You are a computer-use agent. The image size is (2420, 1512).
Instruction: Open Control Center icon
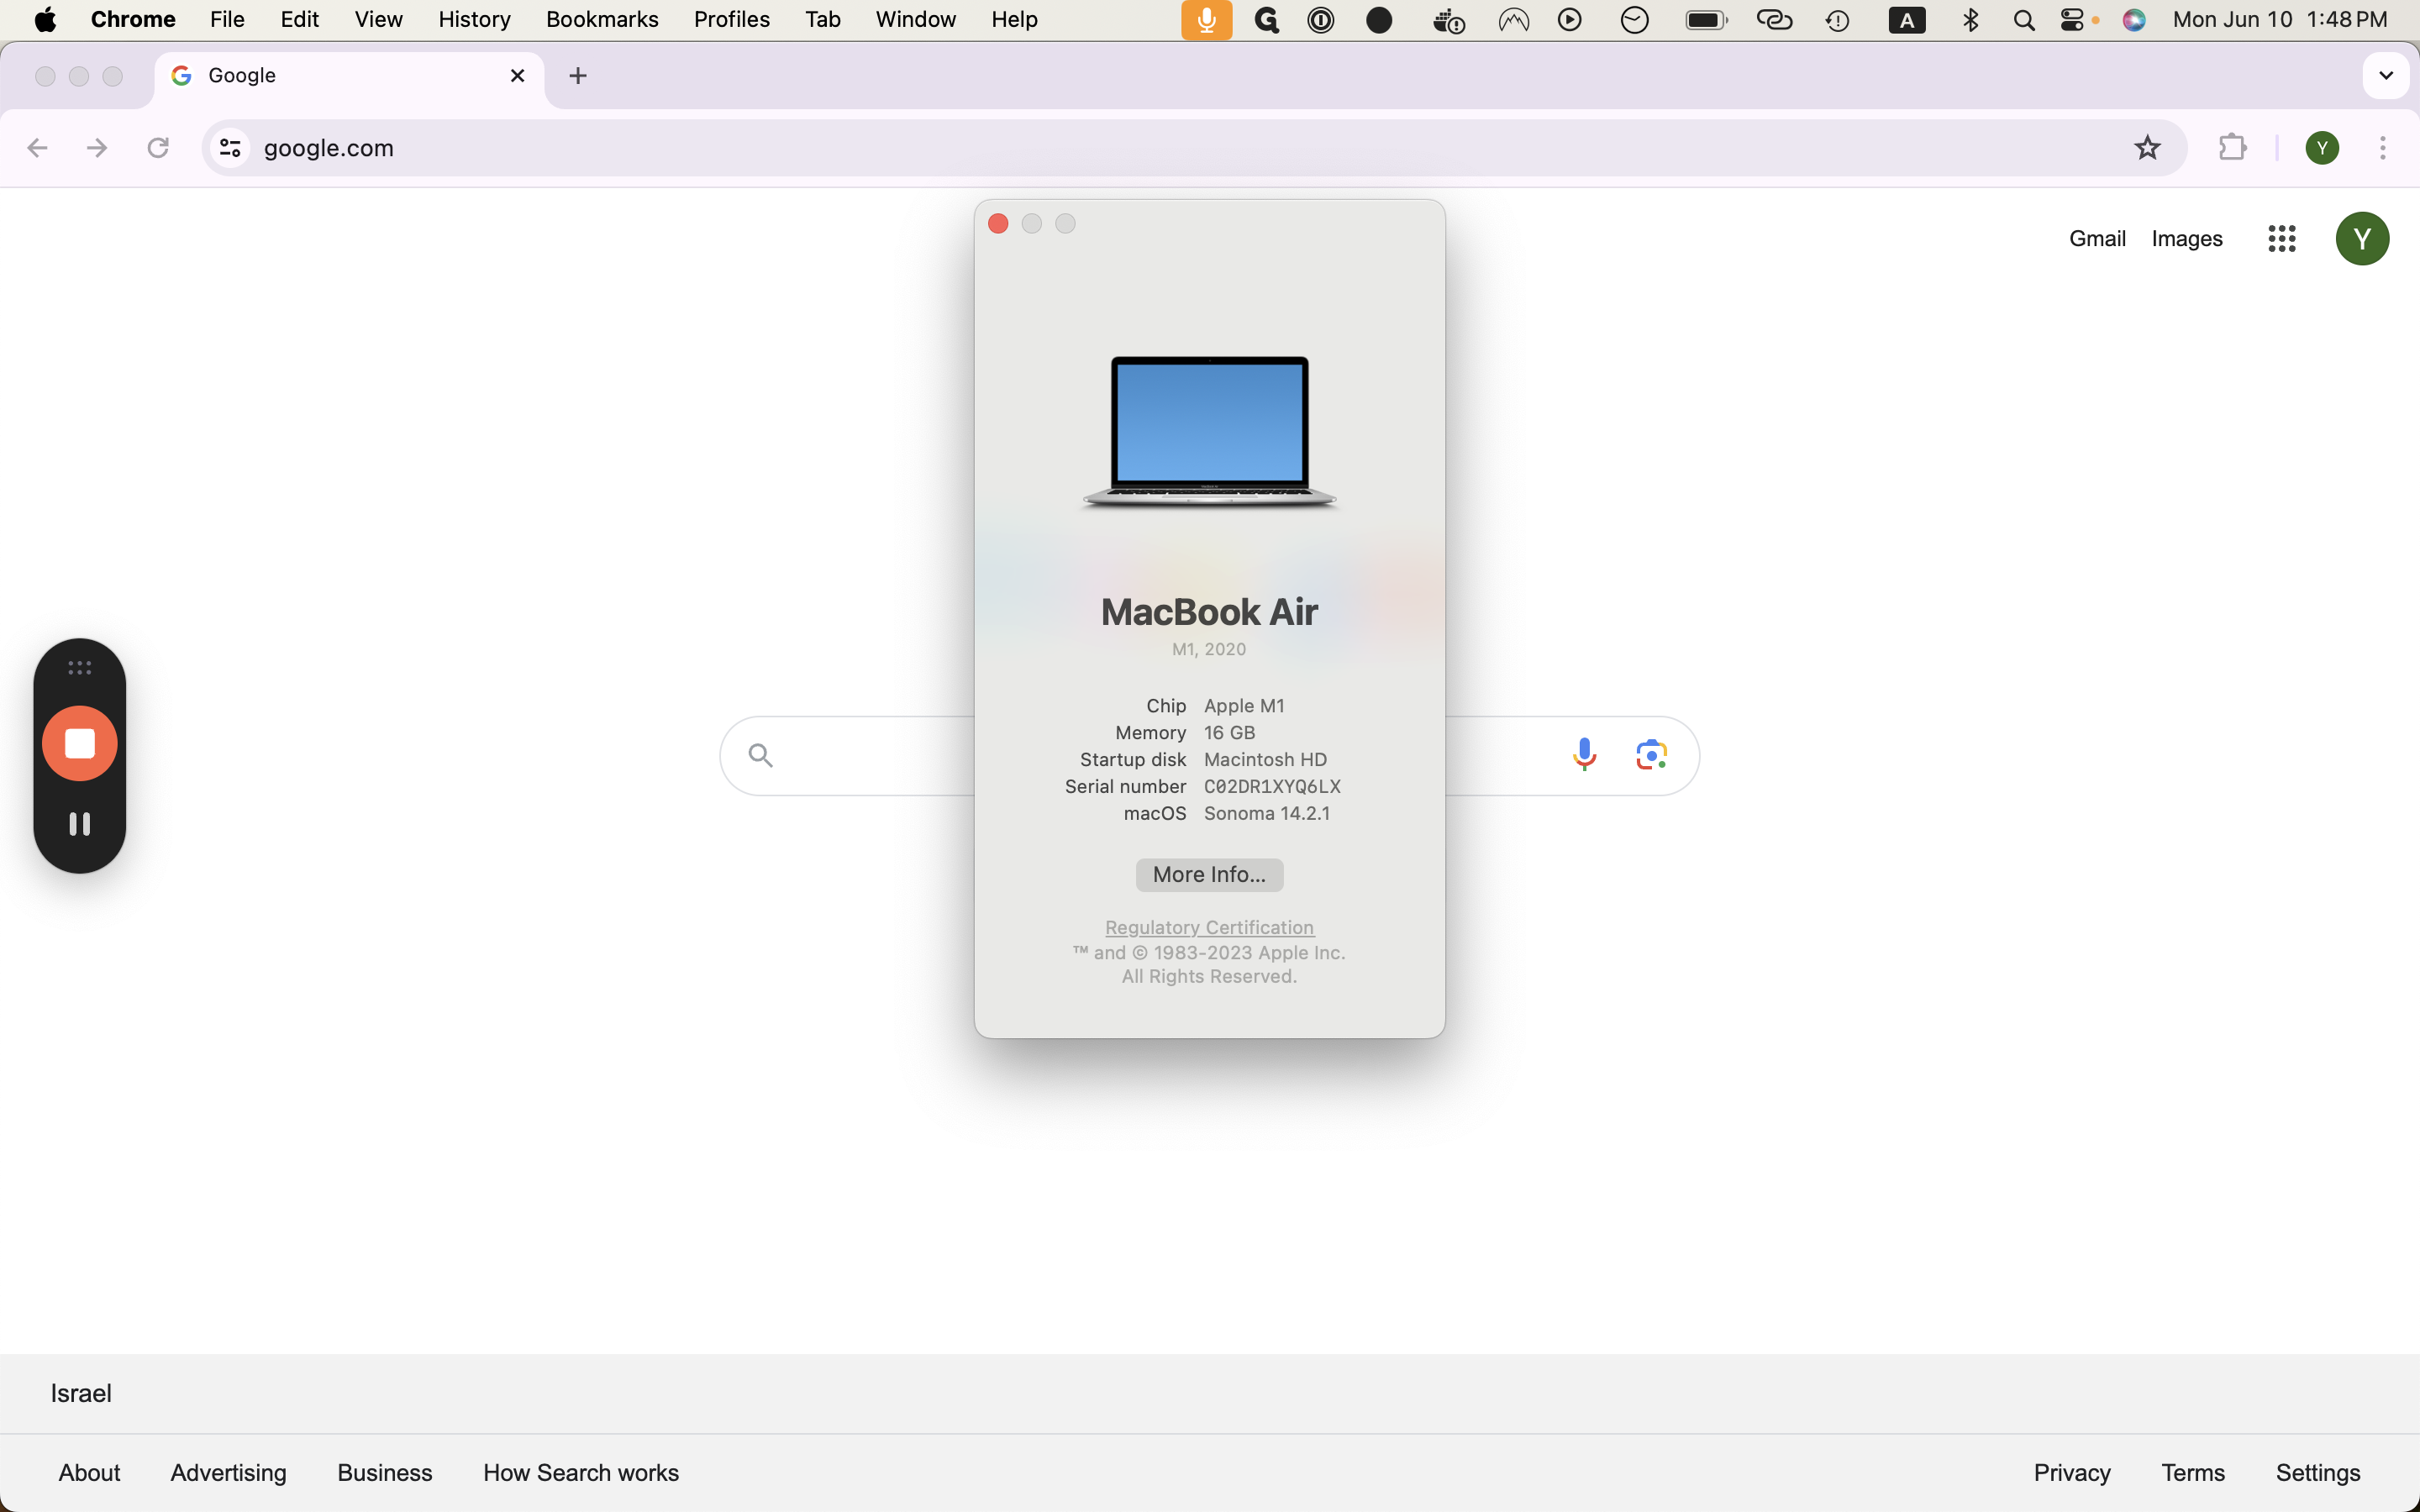[2073, 20]
